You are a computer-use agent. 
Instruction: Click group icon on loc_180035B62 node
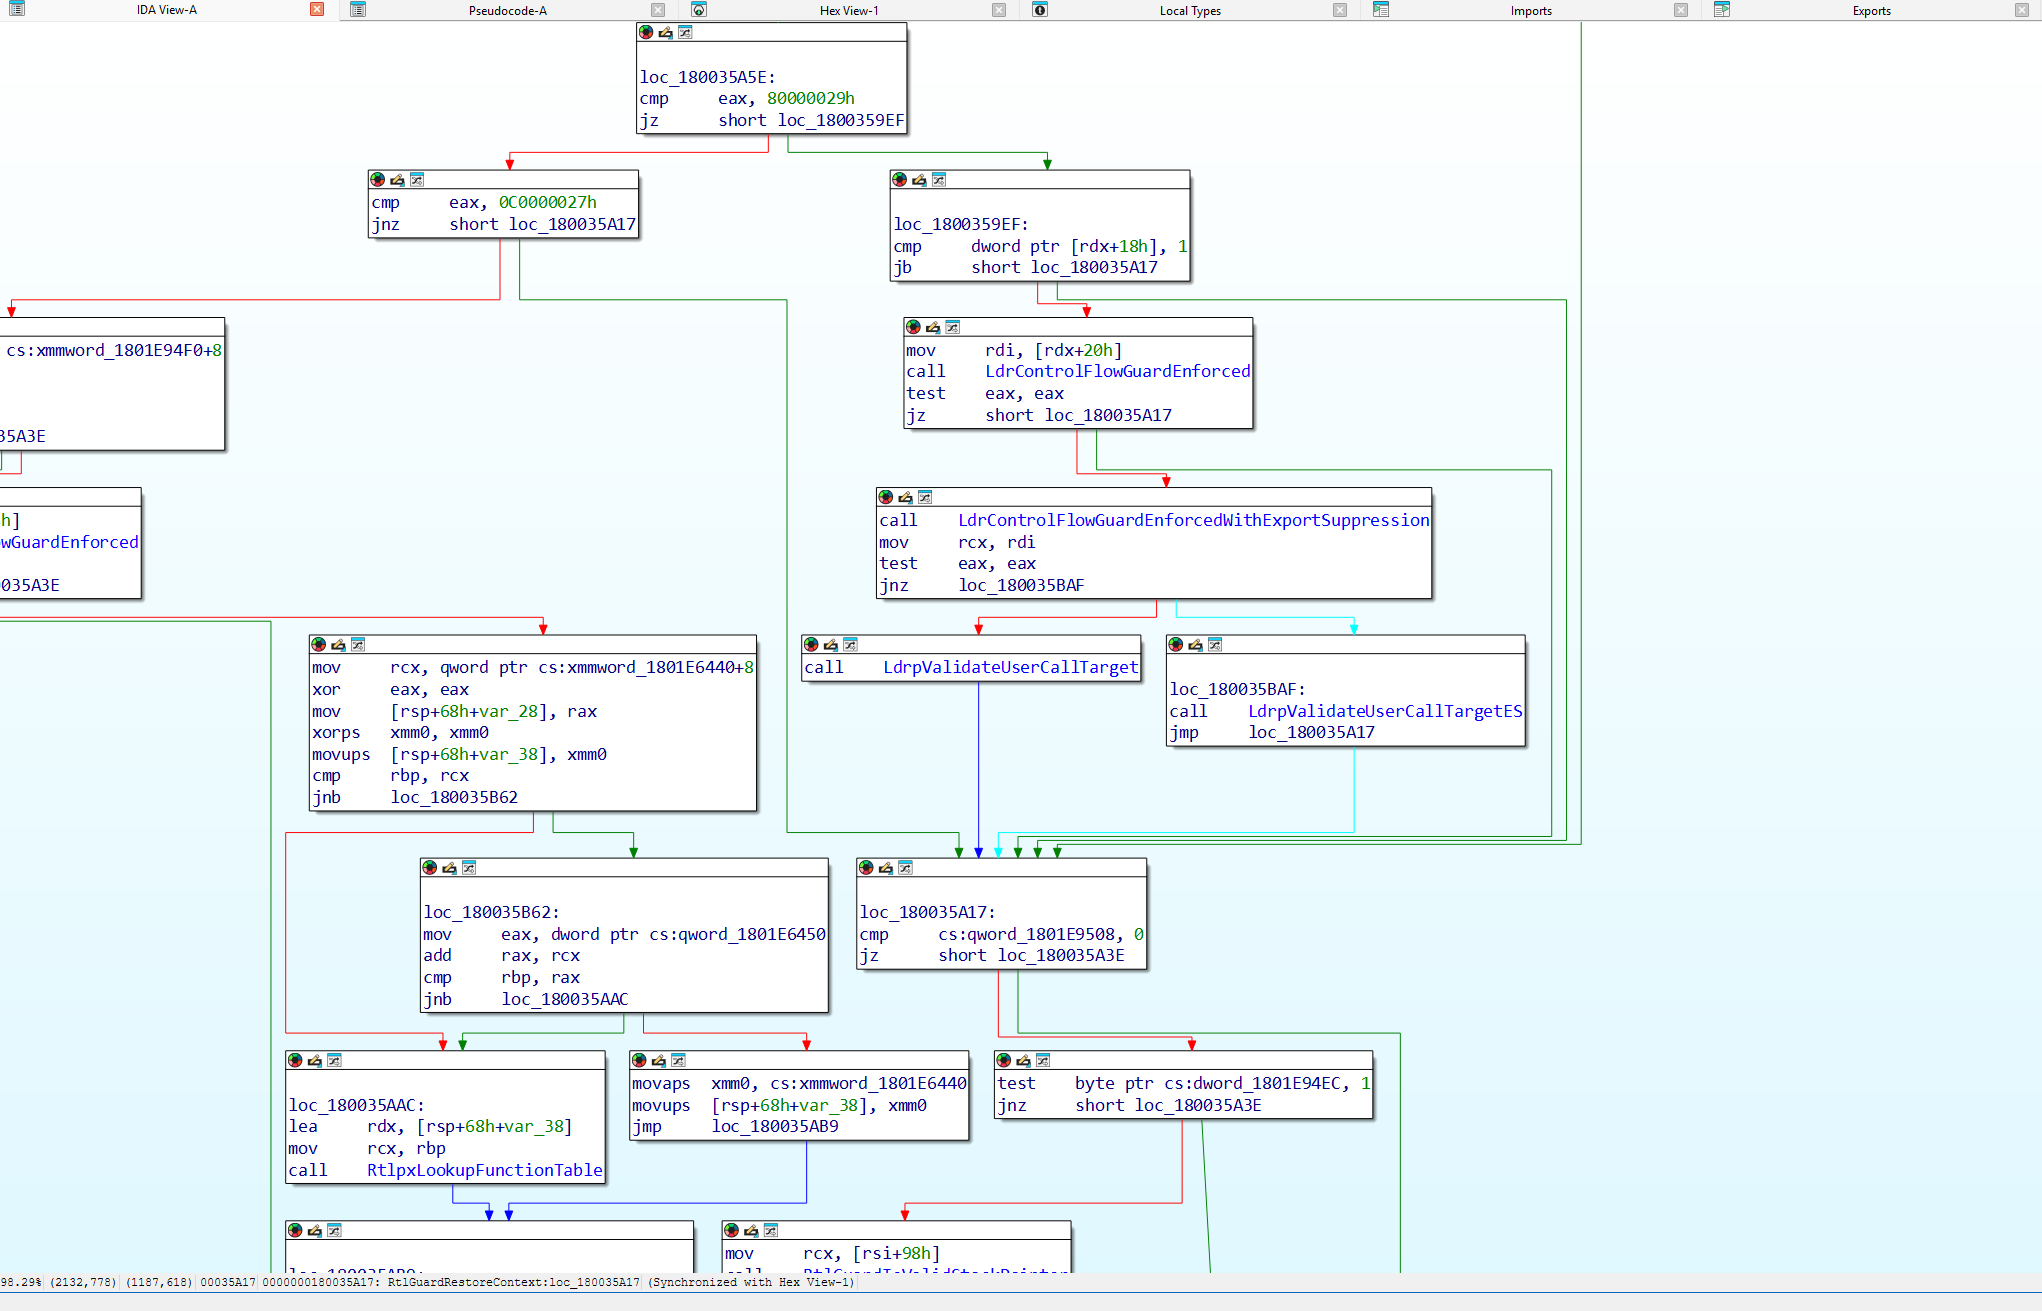click(469, 868)
